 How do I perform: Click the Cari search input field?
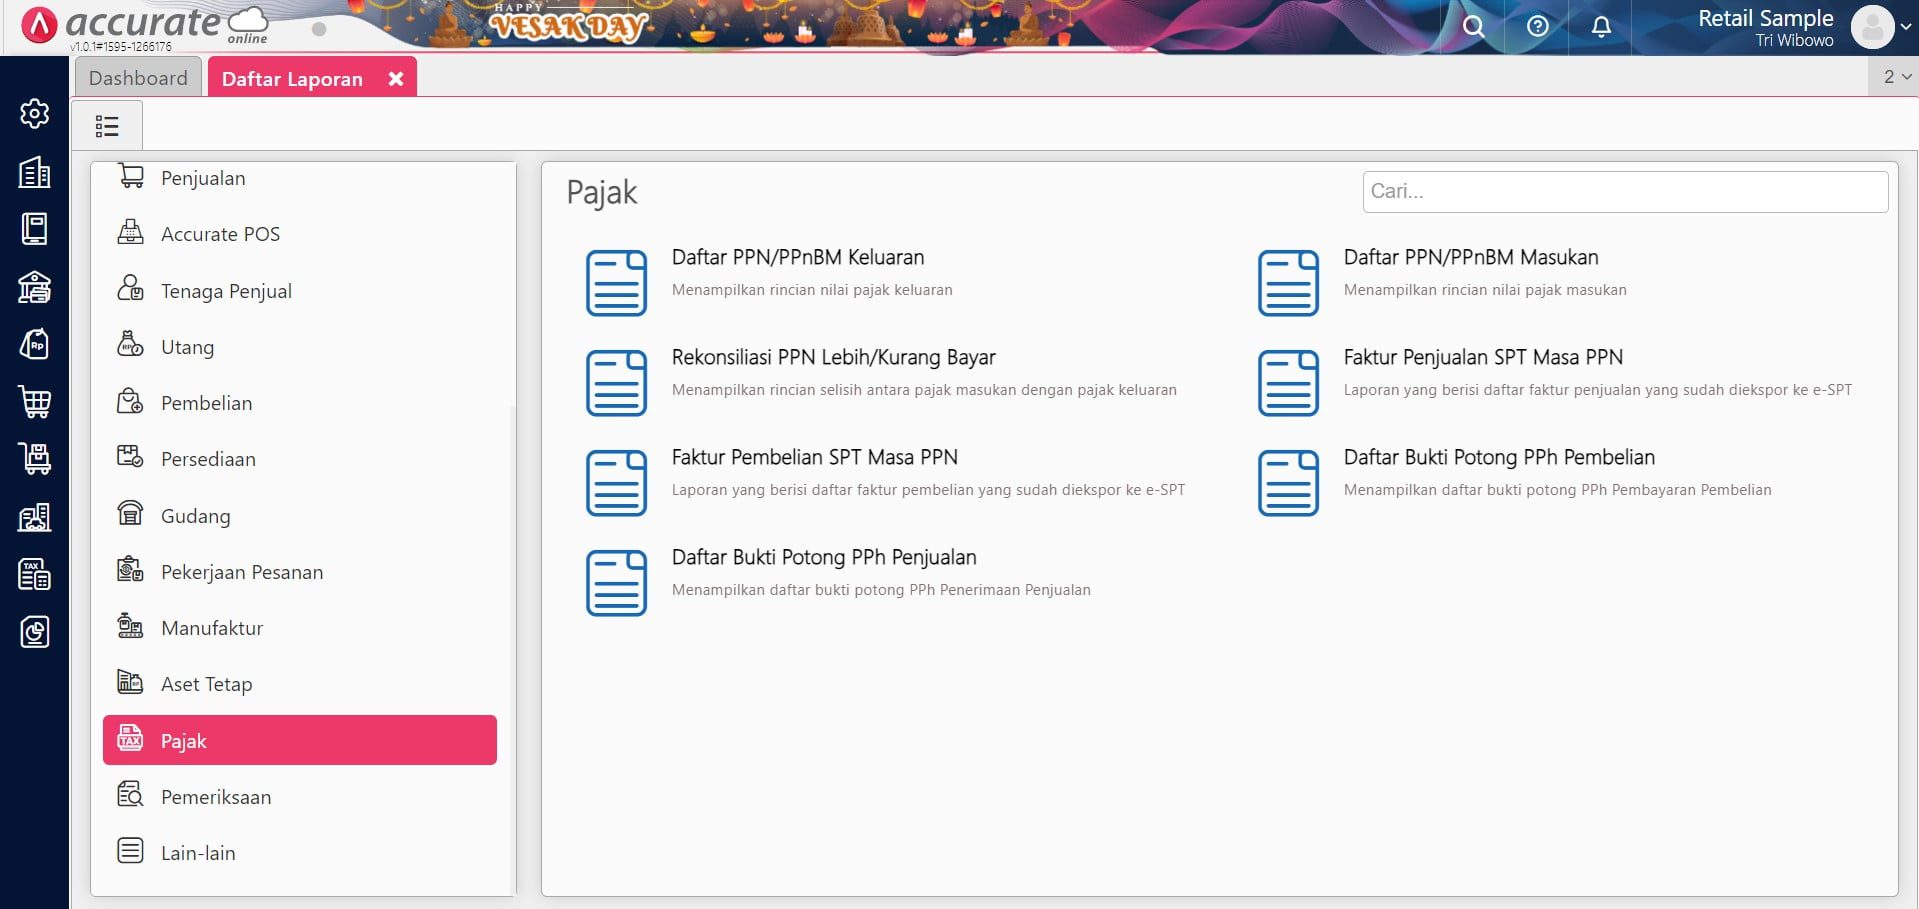1624,192
